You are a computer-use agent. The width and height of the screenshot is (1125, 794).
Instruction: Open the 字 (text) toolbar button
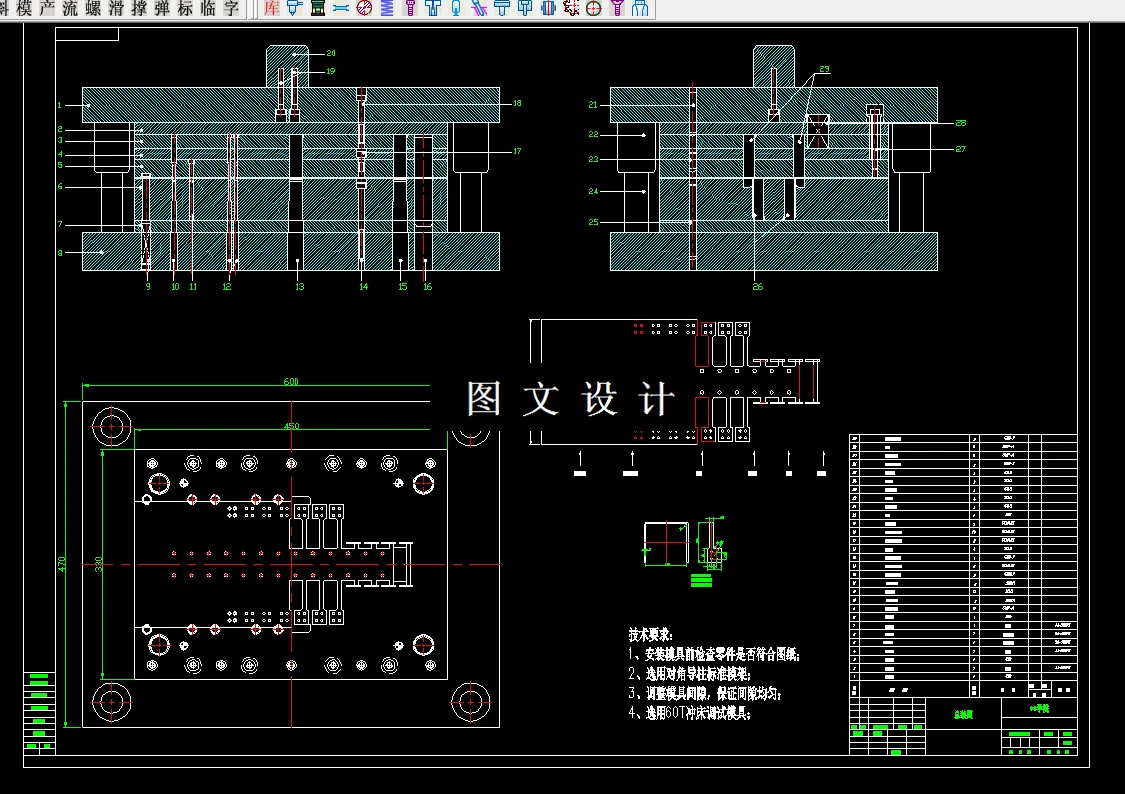[x=231, y=9]
